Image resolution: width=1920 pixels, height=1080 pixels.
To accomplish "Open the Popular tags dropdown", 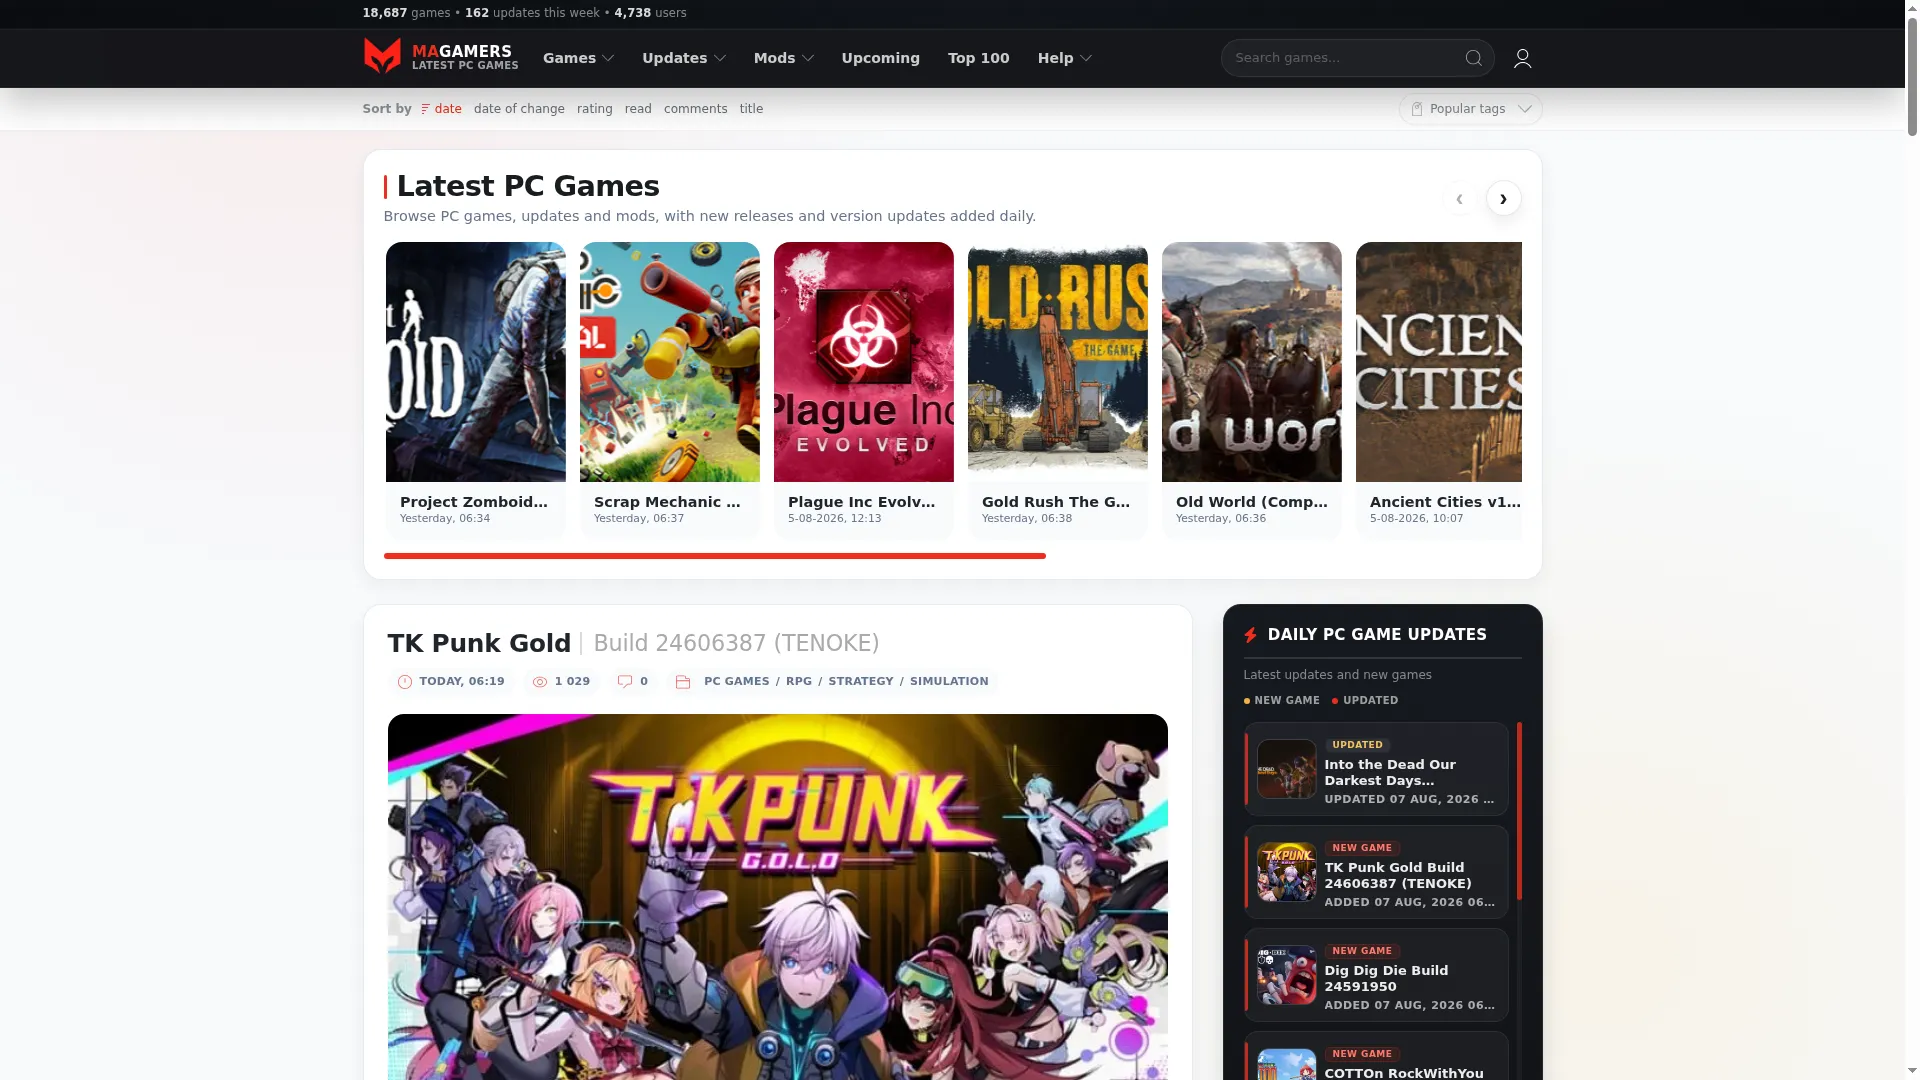I will pyautogui.click(x=1470, y=109).
